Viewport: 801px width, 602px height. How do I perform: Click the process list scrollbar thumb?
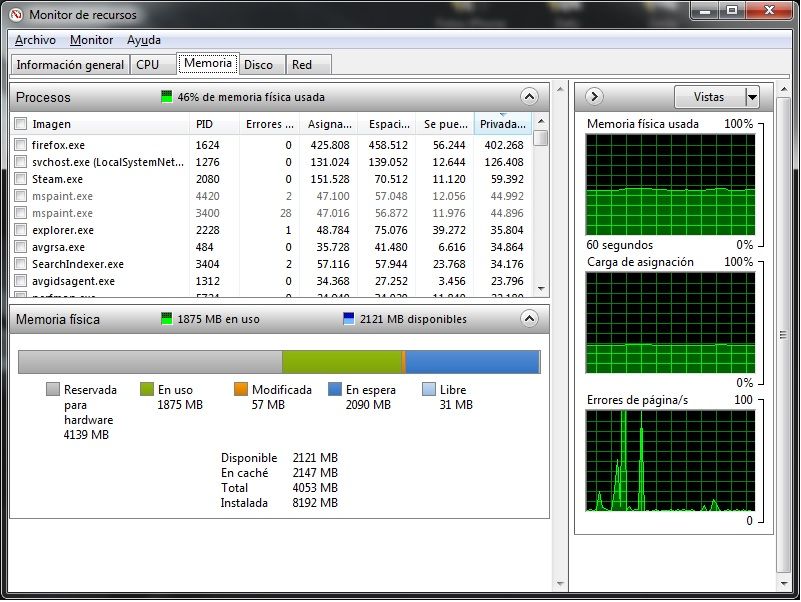(x=541, y=137)
